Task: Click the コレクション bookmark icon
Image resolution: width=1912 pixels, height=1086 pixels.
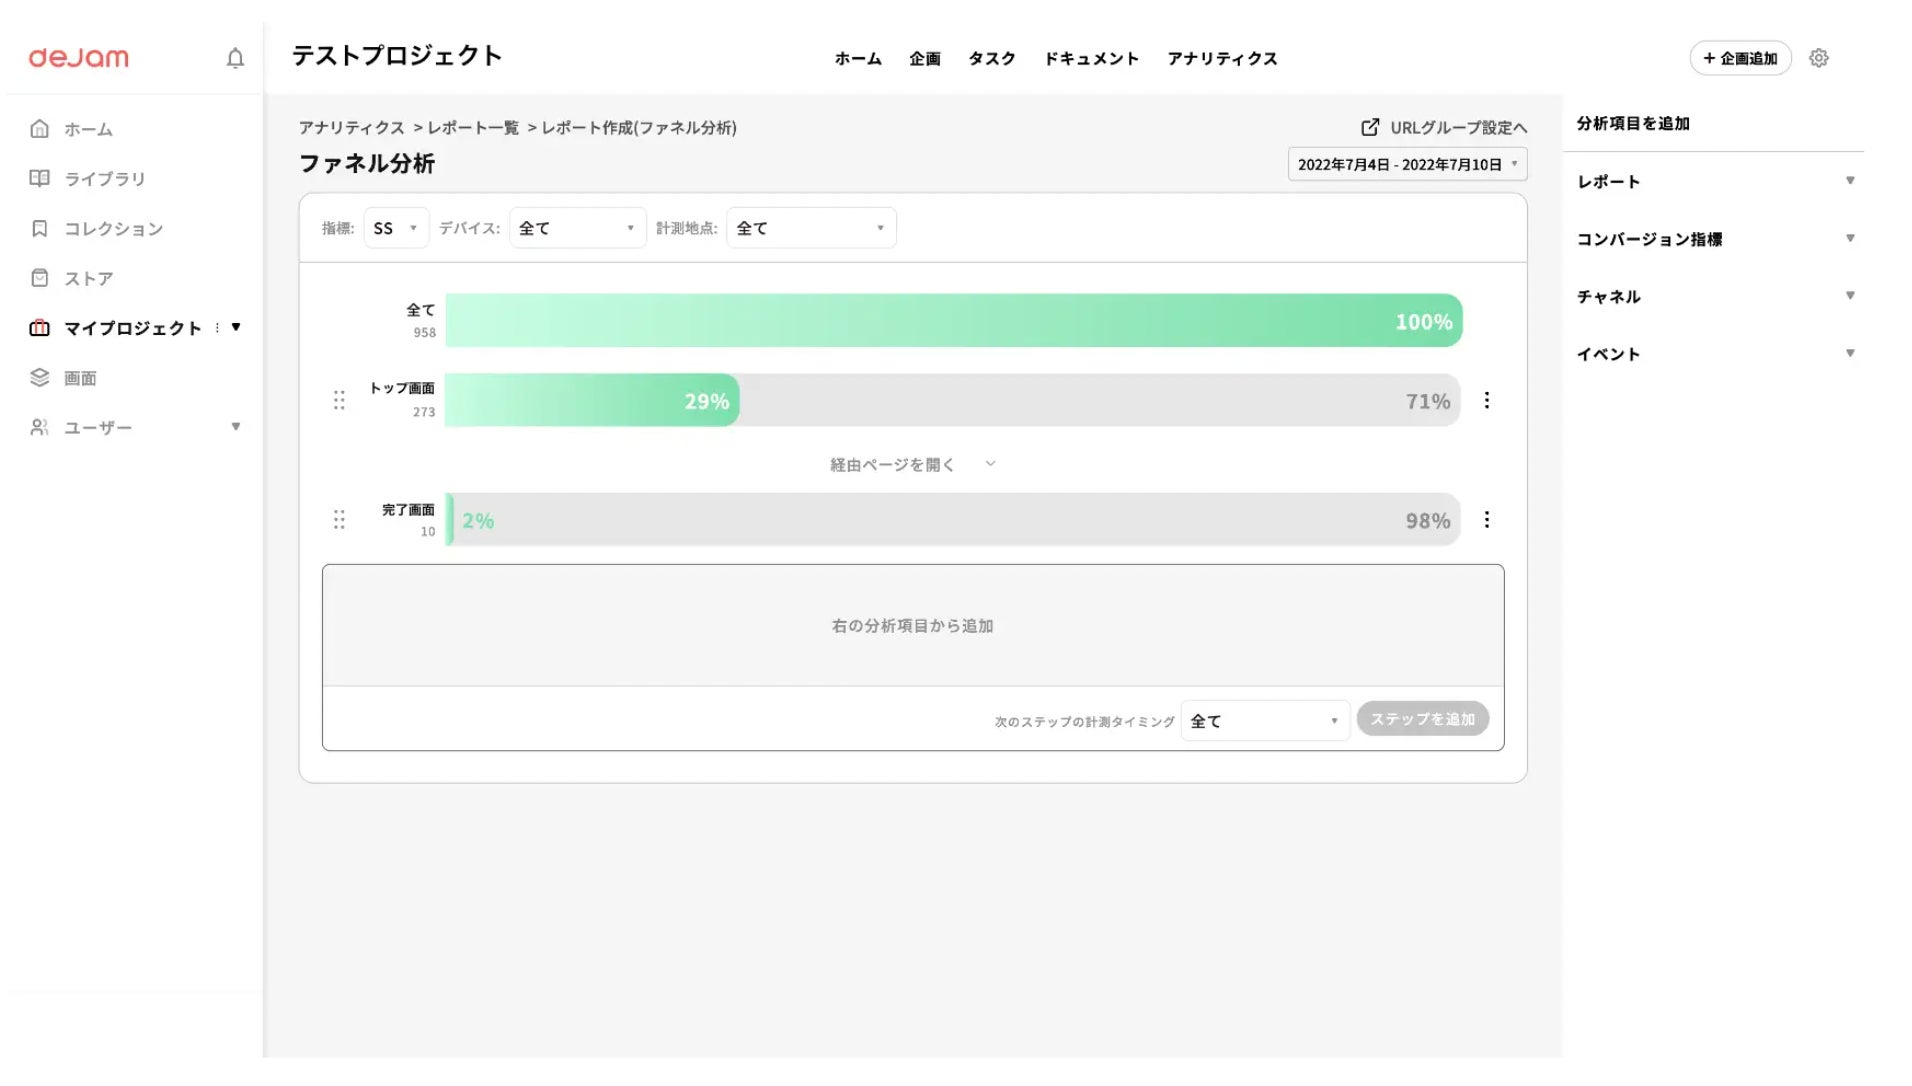Action: click(x=39, y=228)
